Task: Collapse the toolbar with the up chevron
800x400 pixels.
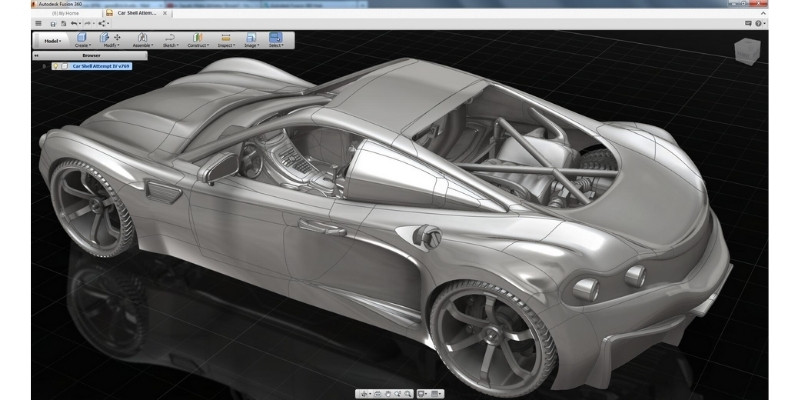Action: point(763,13)
